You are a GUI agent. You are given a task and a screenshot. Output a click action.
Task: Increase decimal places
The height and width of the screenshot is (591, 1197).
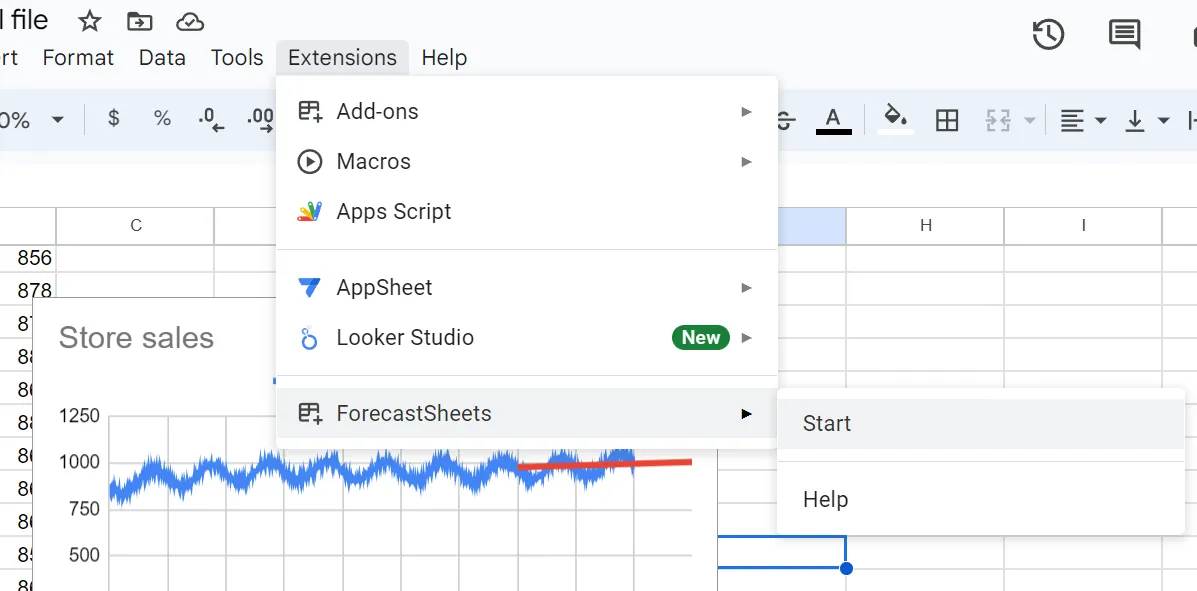coord(259,118)
